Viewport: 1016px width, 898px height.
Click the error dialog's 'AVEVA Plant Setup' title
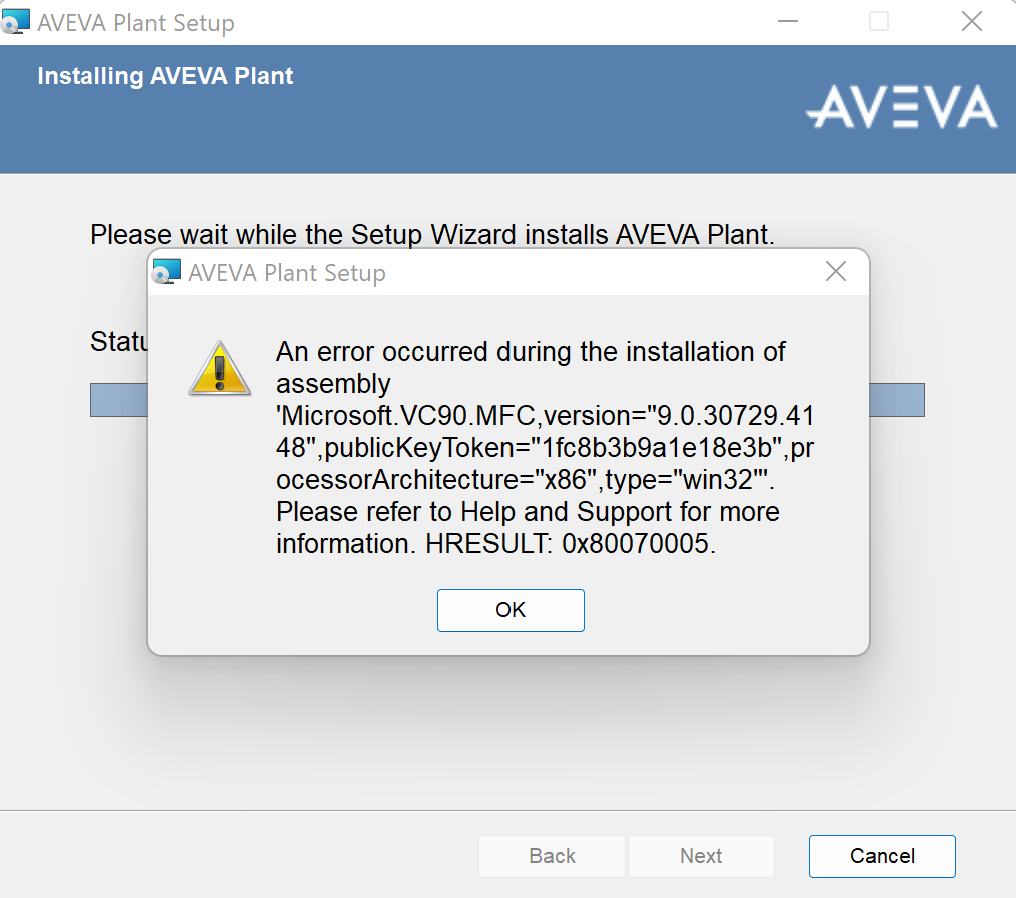click(x=287, y=273)
